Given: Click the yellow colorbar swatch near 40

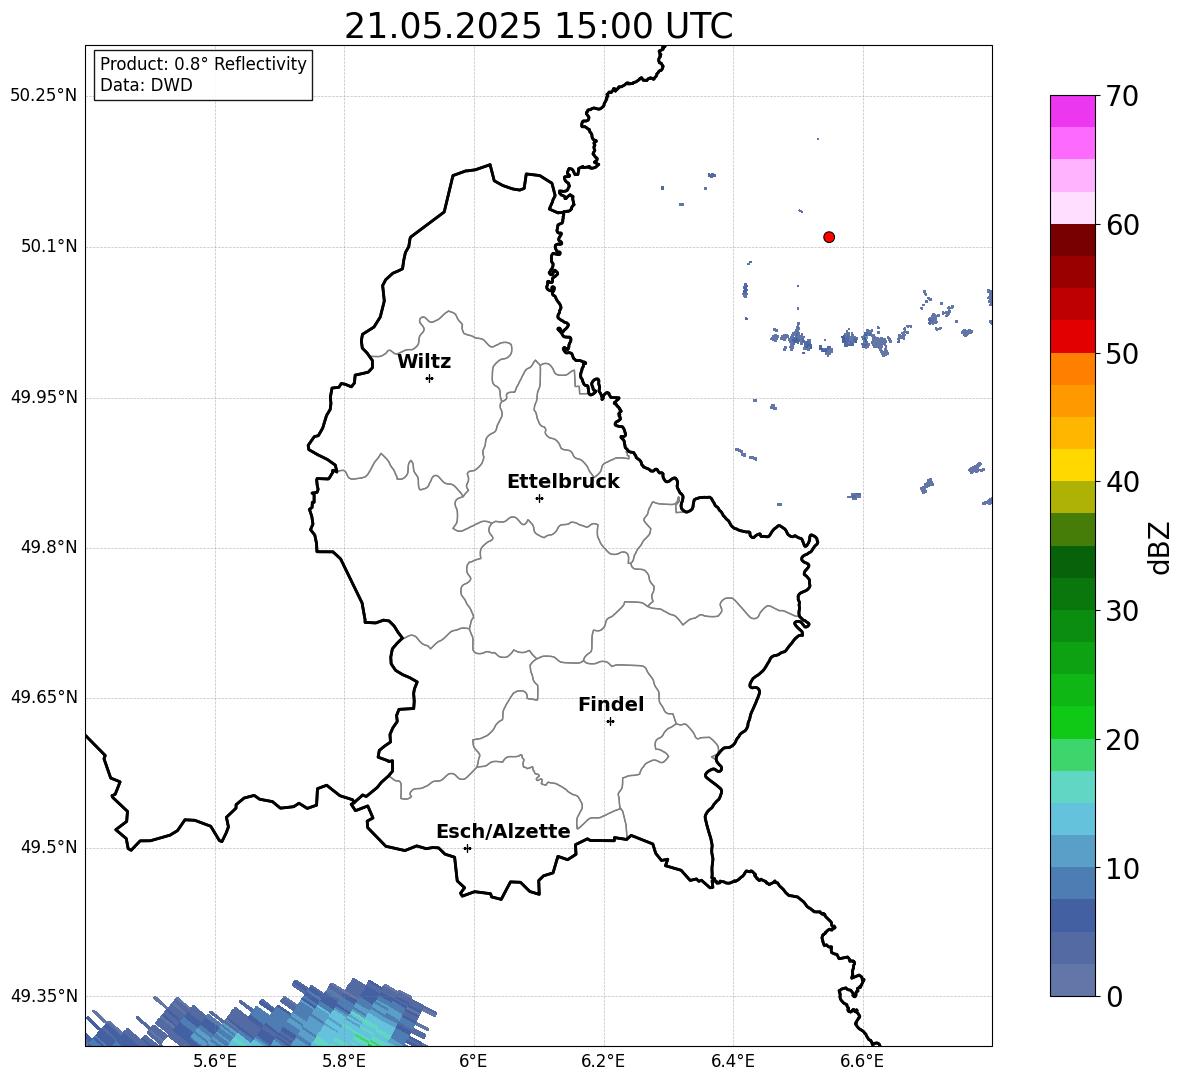Looking at the screenshot, I should [1072, 465].
